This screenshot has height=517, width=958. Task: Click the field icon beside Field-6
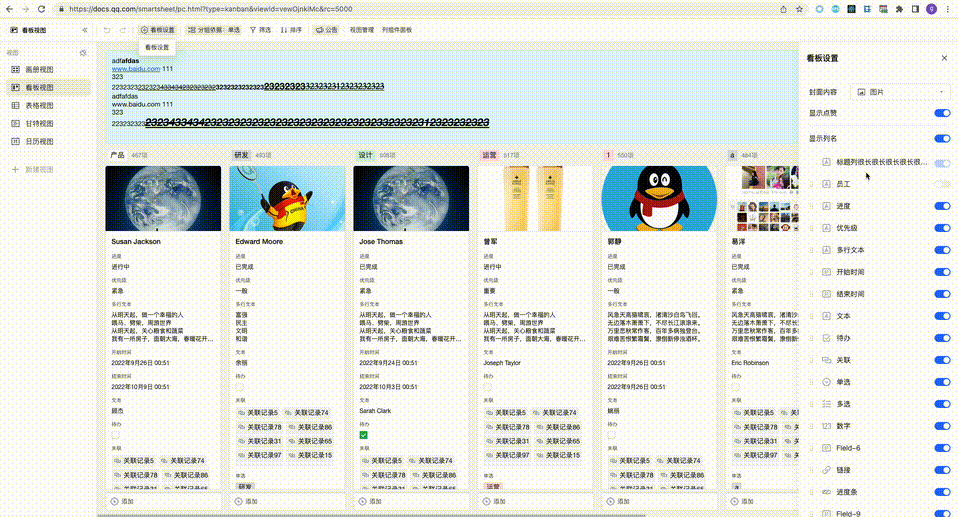click(826, 448)
